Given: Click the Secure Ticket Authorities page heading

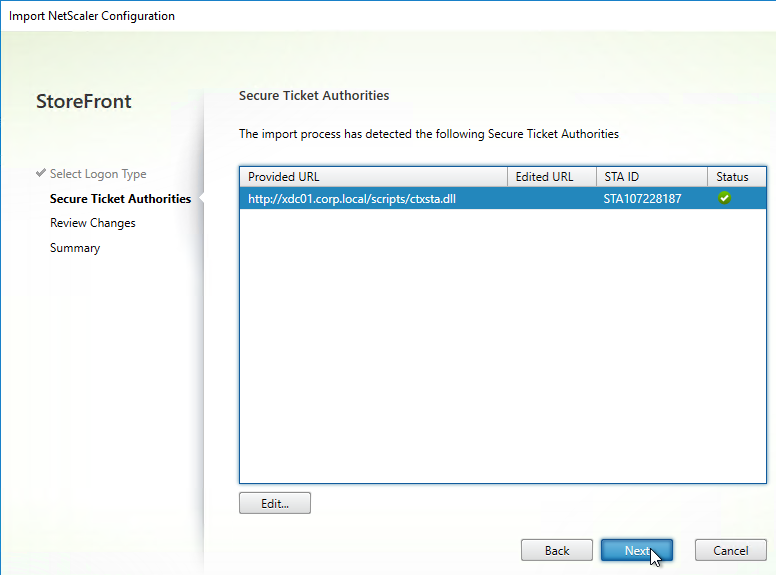Looking at the screenshot, I should [314, 96].
